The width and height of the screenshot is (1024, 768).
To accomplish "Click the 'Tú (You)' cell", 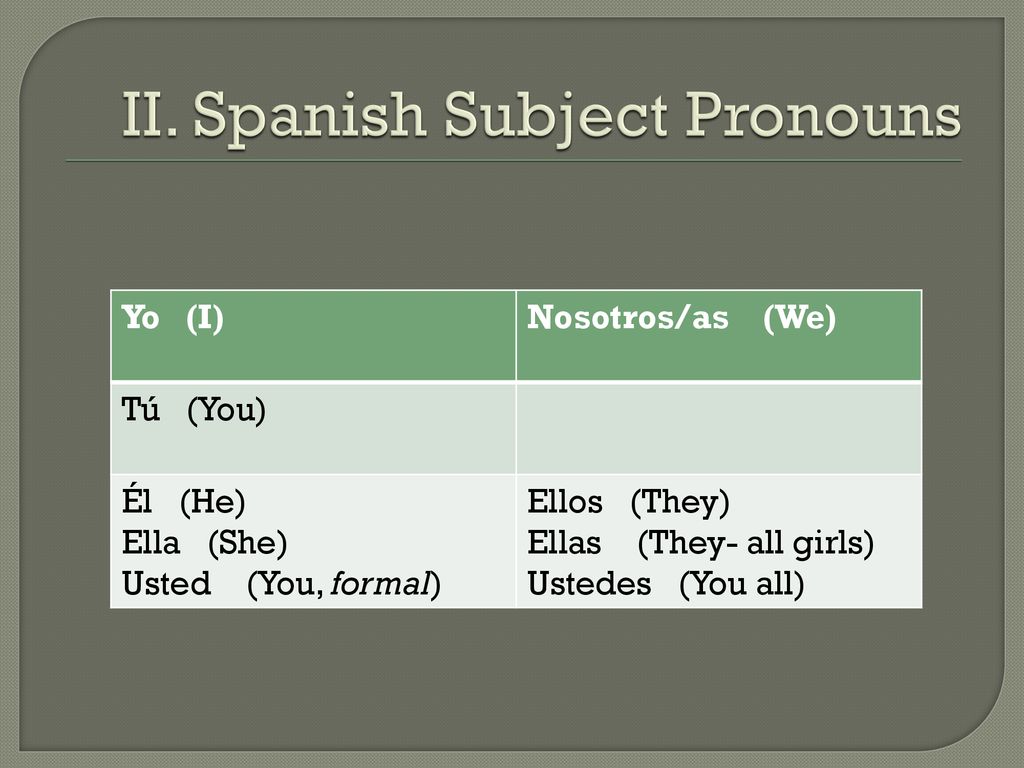I will coord(313,428).
